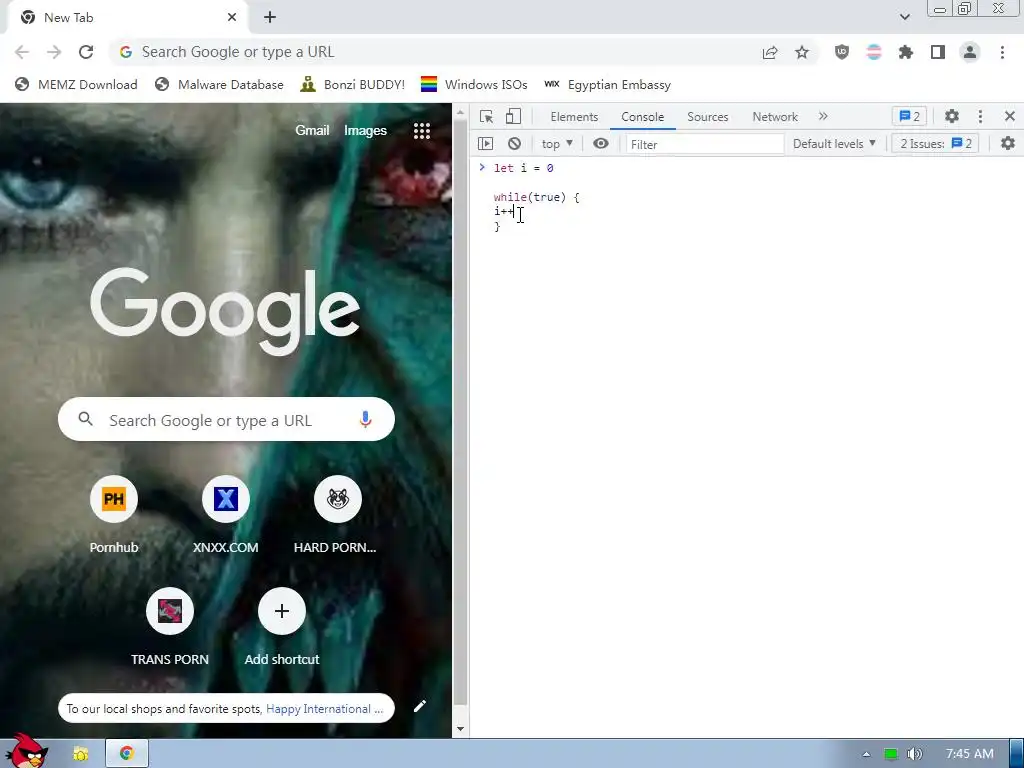Click the green network tray icon

point(890,754)
